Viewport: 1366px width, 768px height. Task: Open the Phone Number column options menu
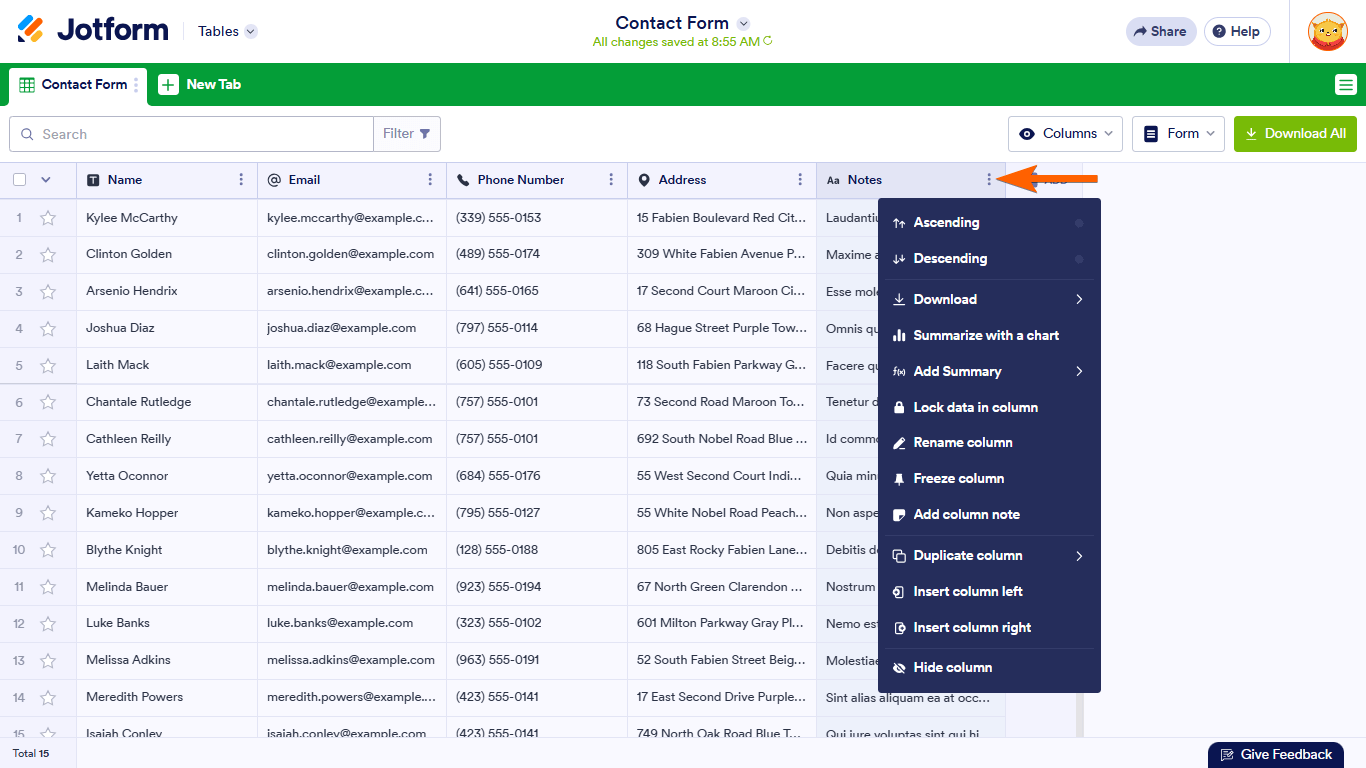611,180
